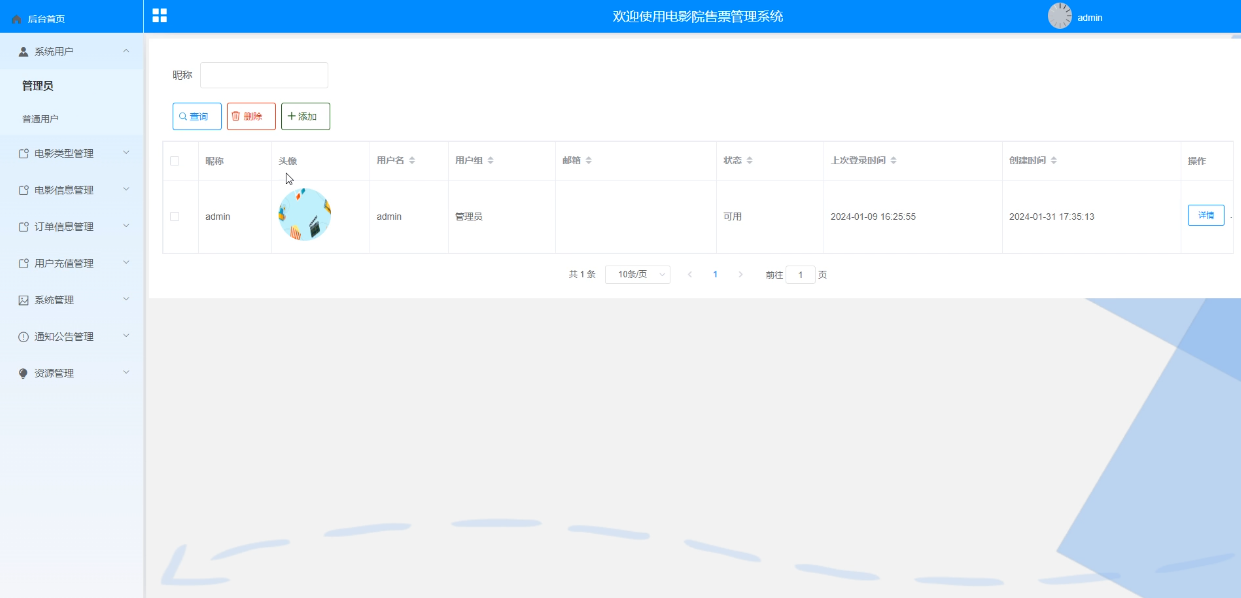Image resolution: width=1241 pixels, height=598 pixels.
Task: Check the admin row checkbox
Action: pos(175,216)
